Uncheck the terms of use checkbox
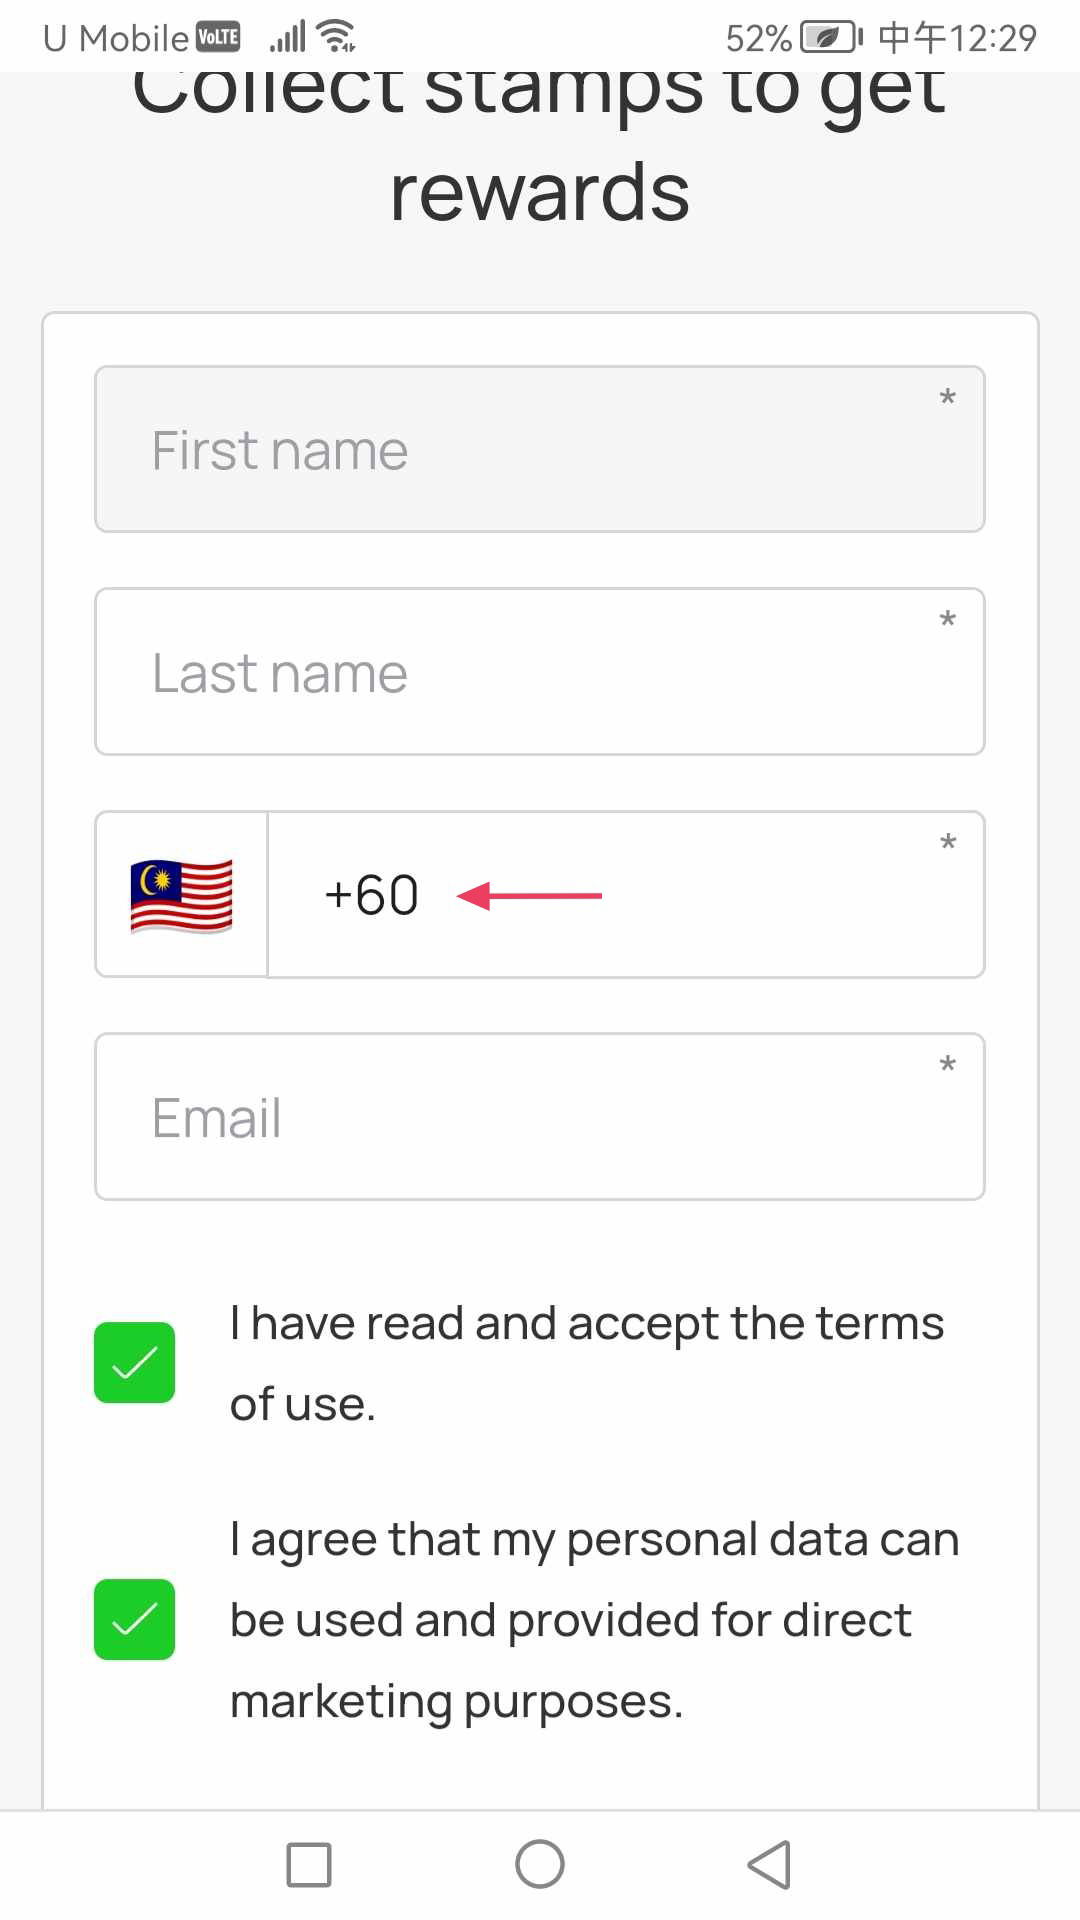Screen dimensions: 1080x1920 pos(134,1362)
